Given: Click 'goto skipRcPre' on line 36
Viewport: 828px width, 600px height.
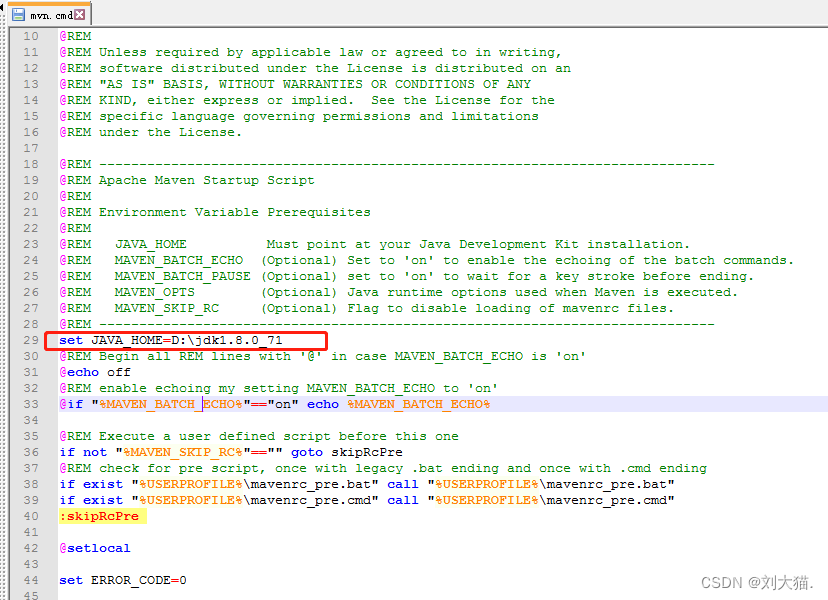Looking at the screenshot, I should [347, 452].
